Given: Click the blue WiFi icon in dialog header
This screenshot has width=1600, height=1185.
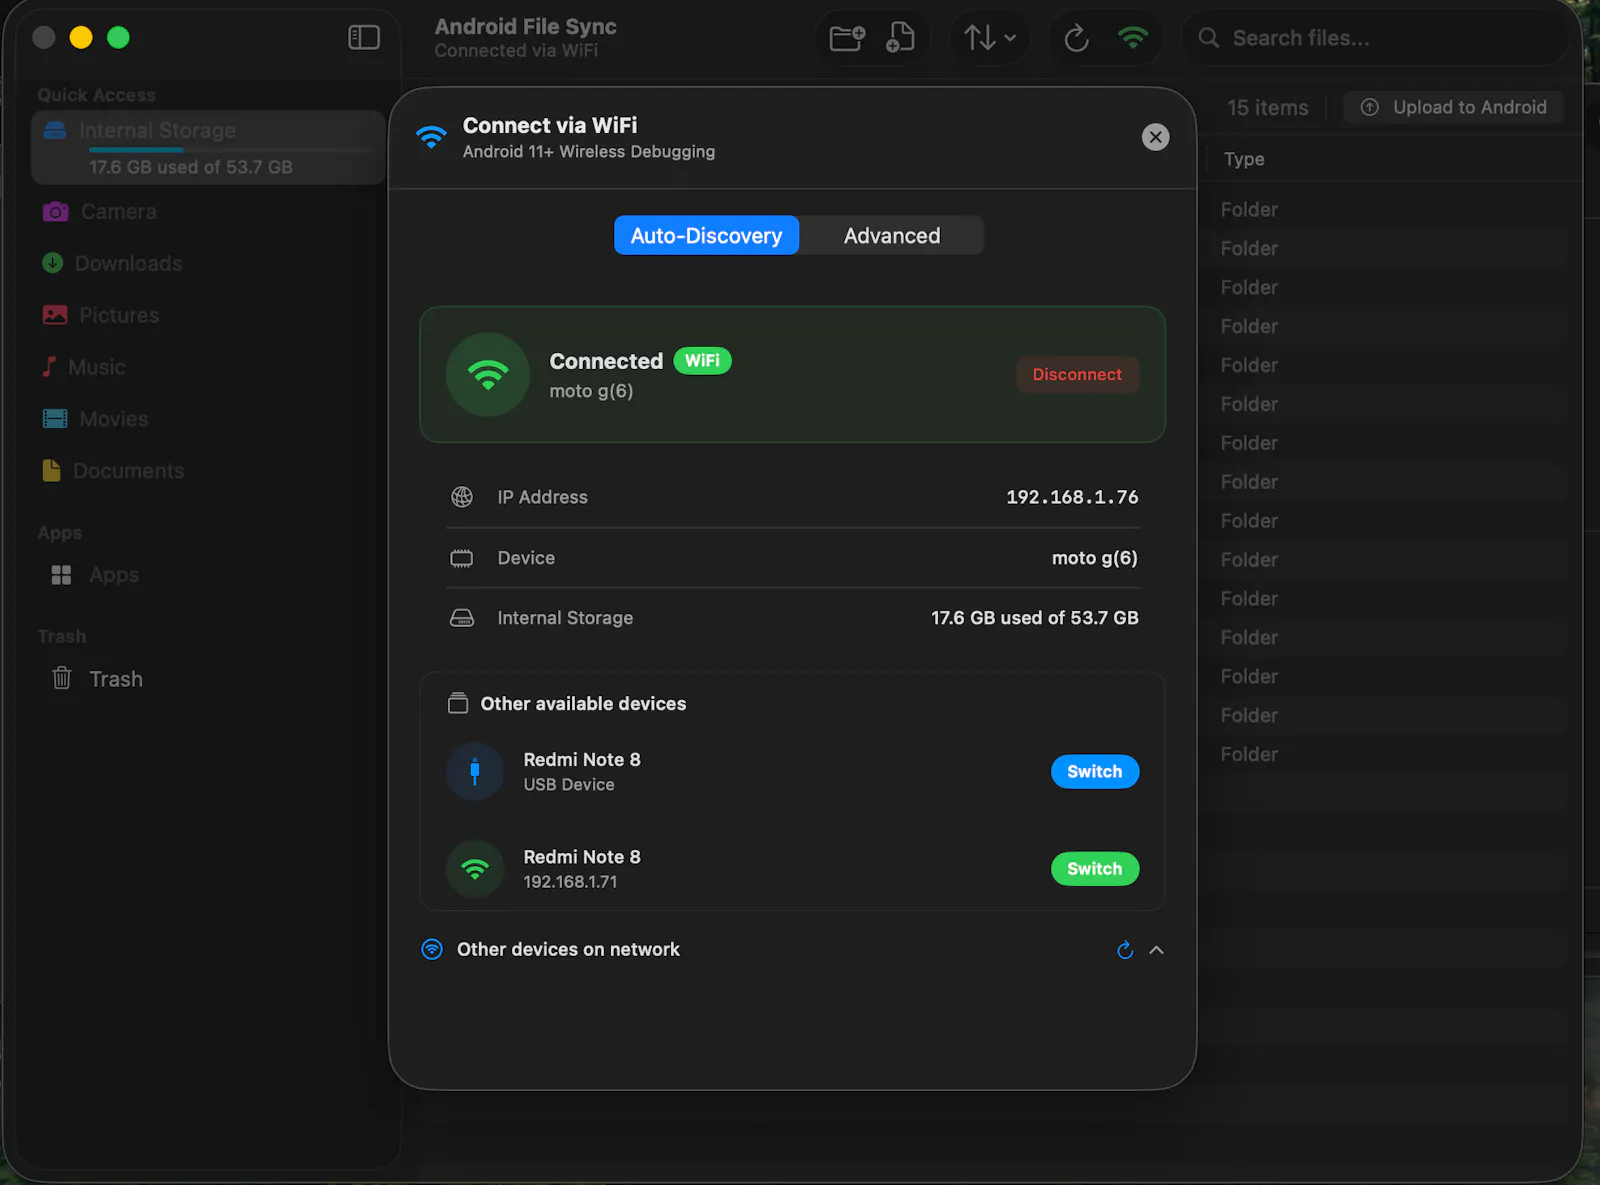Looking at the screenshot, I should coord(431,137).
